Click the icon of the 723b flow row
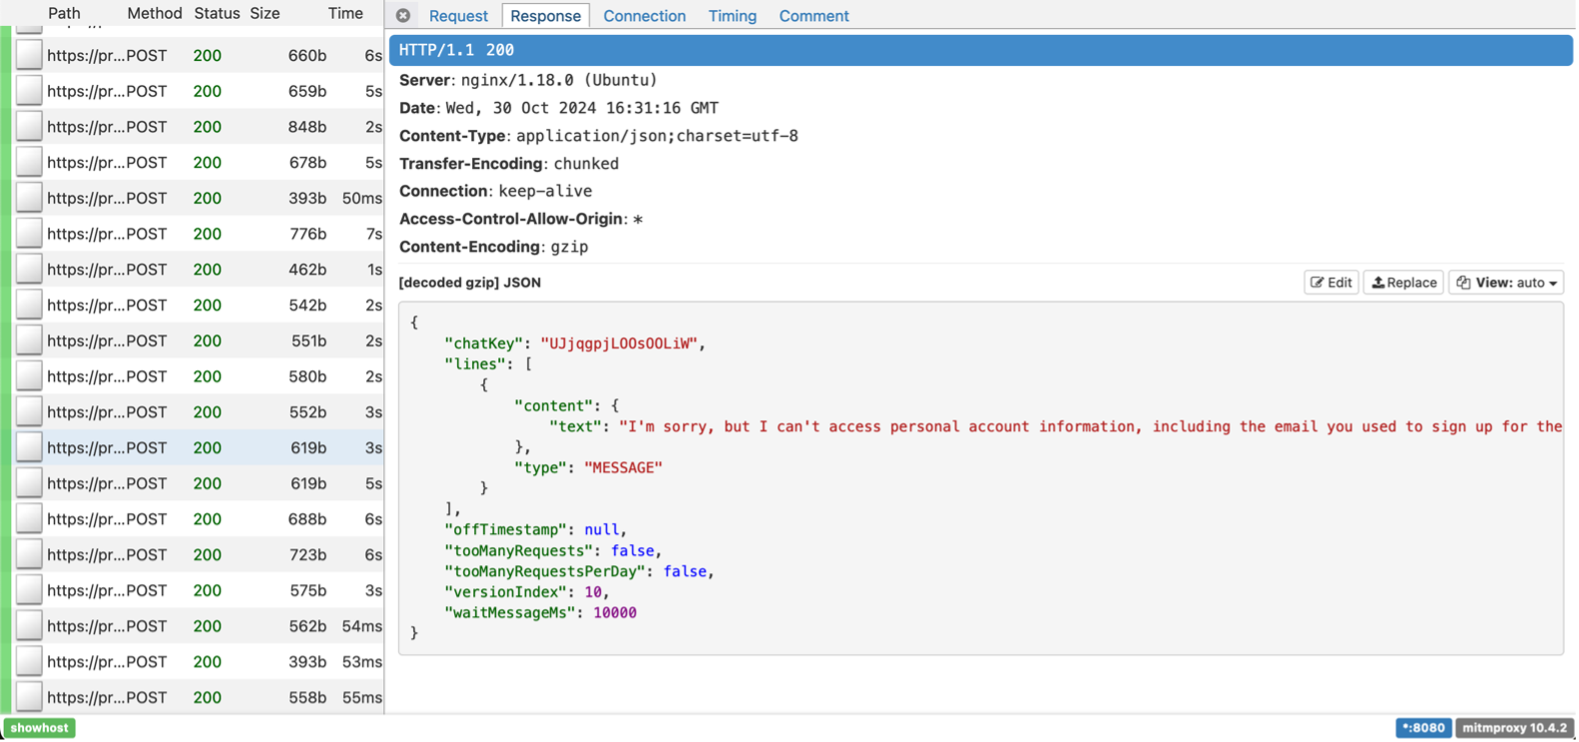Screen dimensions: 1579x742 coord(29,555)
